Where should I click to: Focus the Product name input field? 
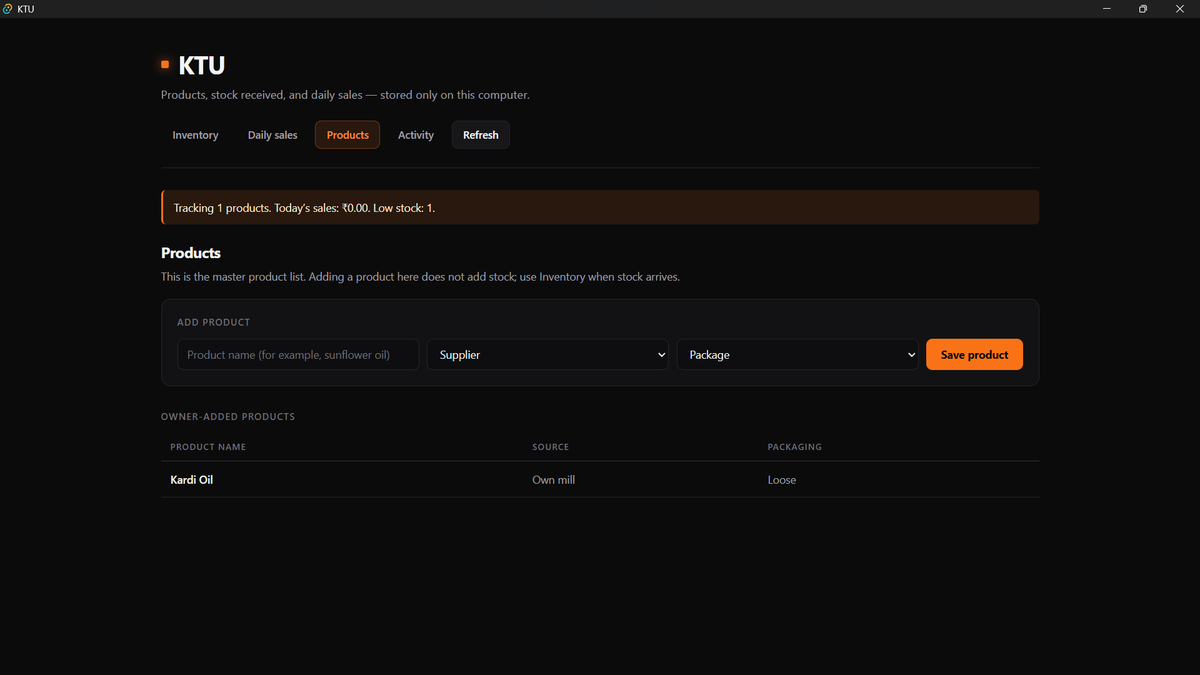(298, 355)
